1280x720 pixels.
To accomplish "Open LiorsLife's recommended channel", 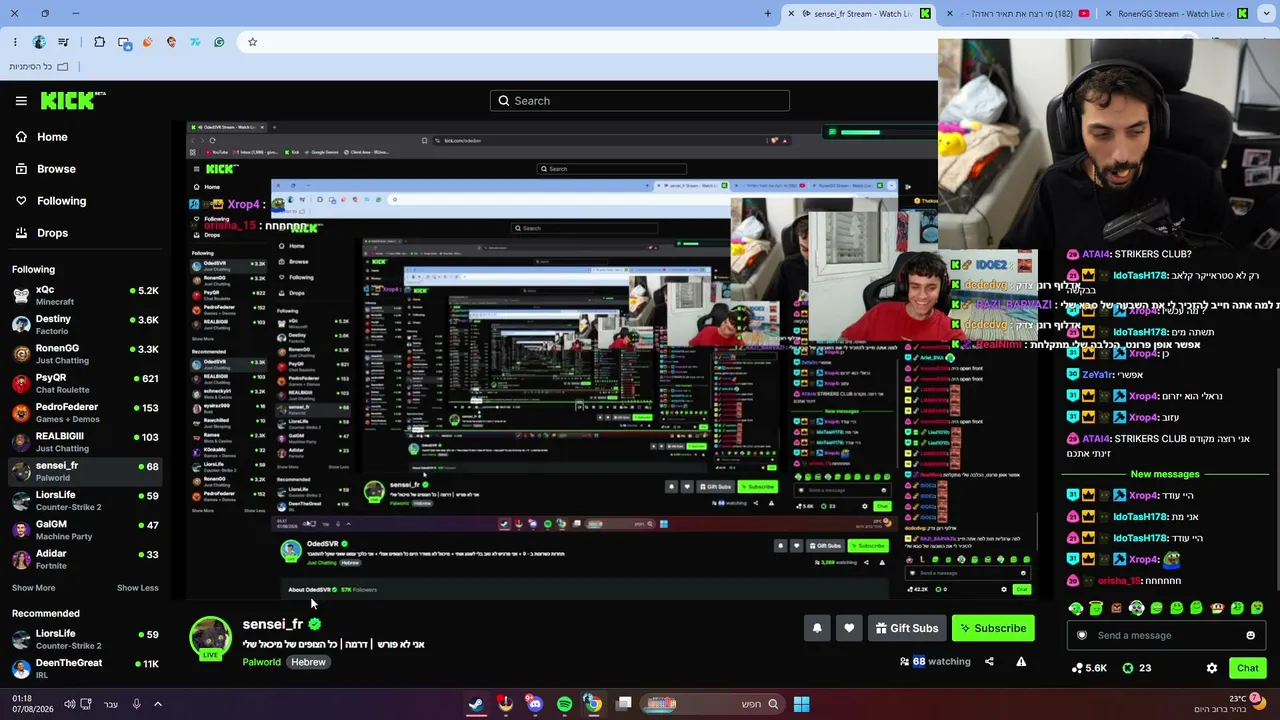I will pos(85,639).
